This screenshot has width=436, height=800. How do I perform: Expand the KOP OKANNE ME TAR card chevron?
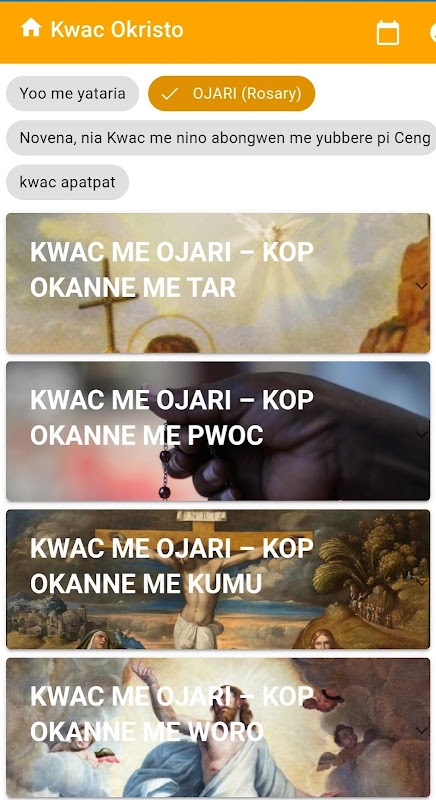coord(421,286)
